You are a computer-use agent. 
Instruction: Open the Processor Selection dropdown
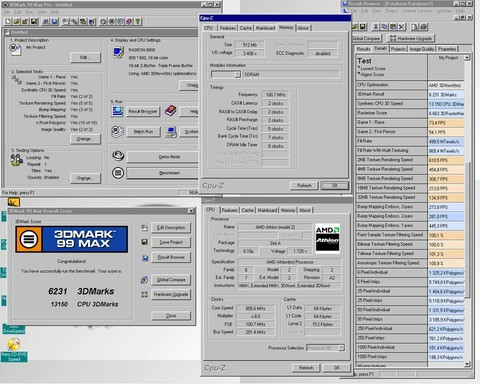(341, 348)
